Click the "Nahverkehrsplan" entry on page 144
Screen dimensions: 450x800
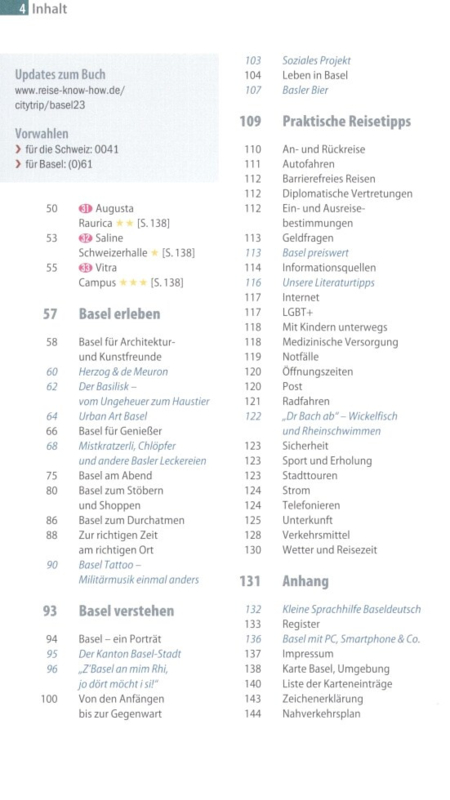click(321, 713)
